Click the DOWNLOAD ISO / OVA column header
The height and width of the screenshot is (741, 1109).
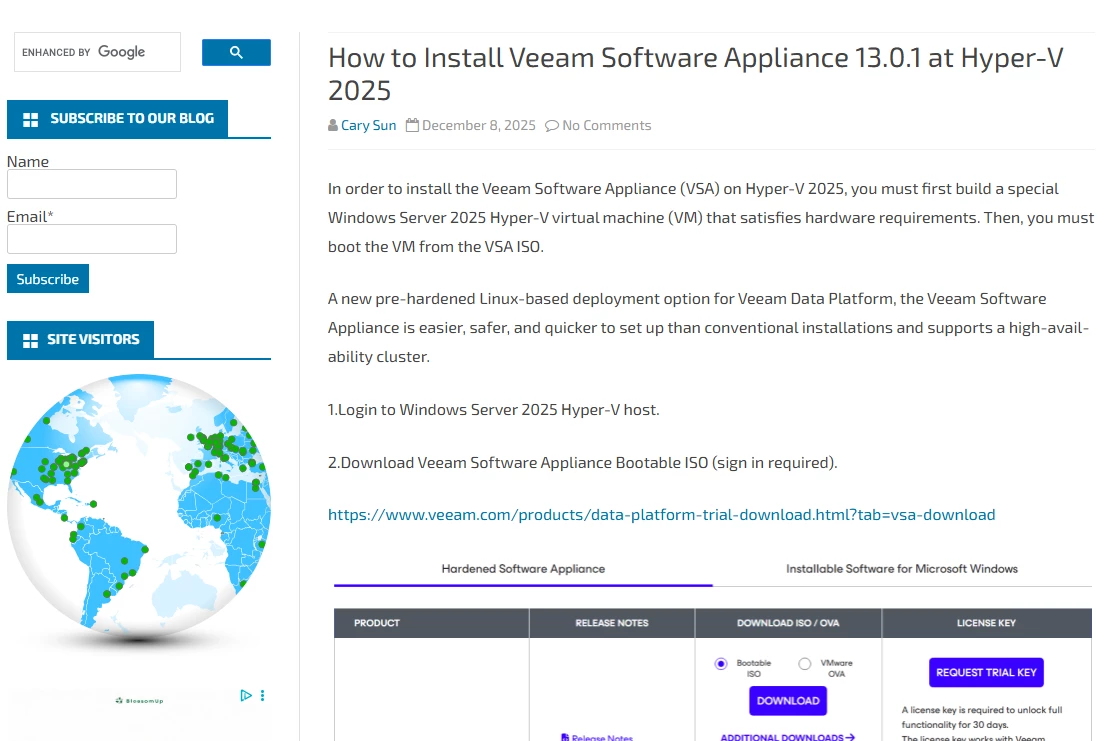(788, 623)
